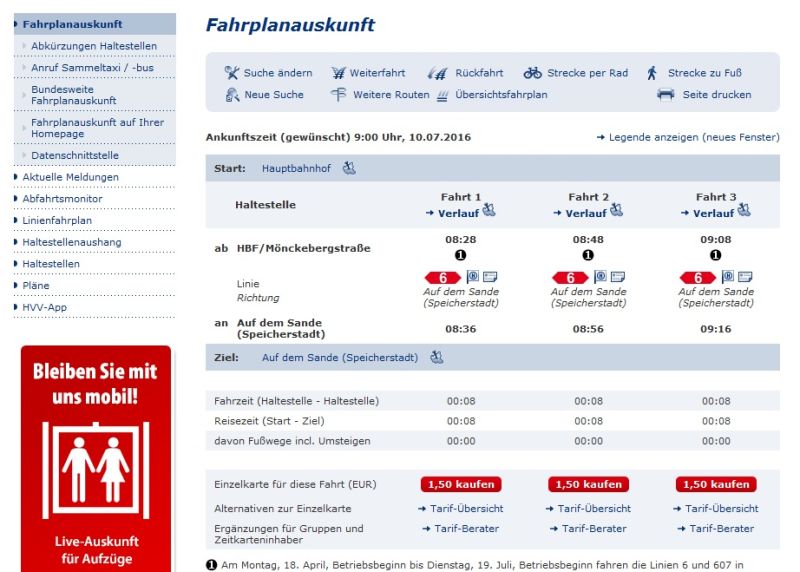Expand the Pläne sidebar section
The image size is (800, 572).
[x=36, y=285]
